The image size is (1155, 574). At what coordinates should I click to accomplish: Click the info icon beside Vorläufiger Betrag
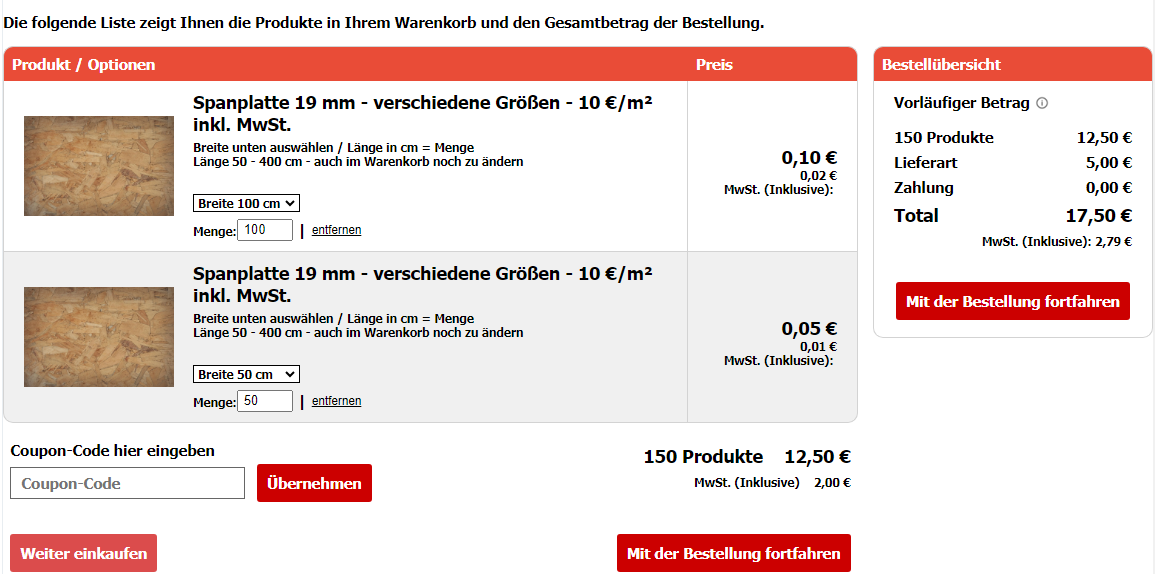click(1042, 103)
